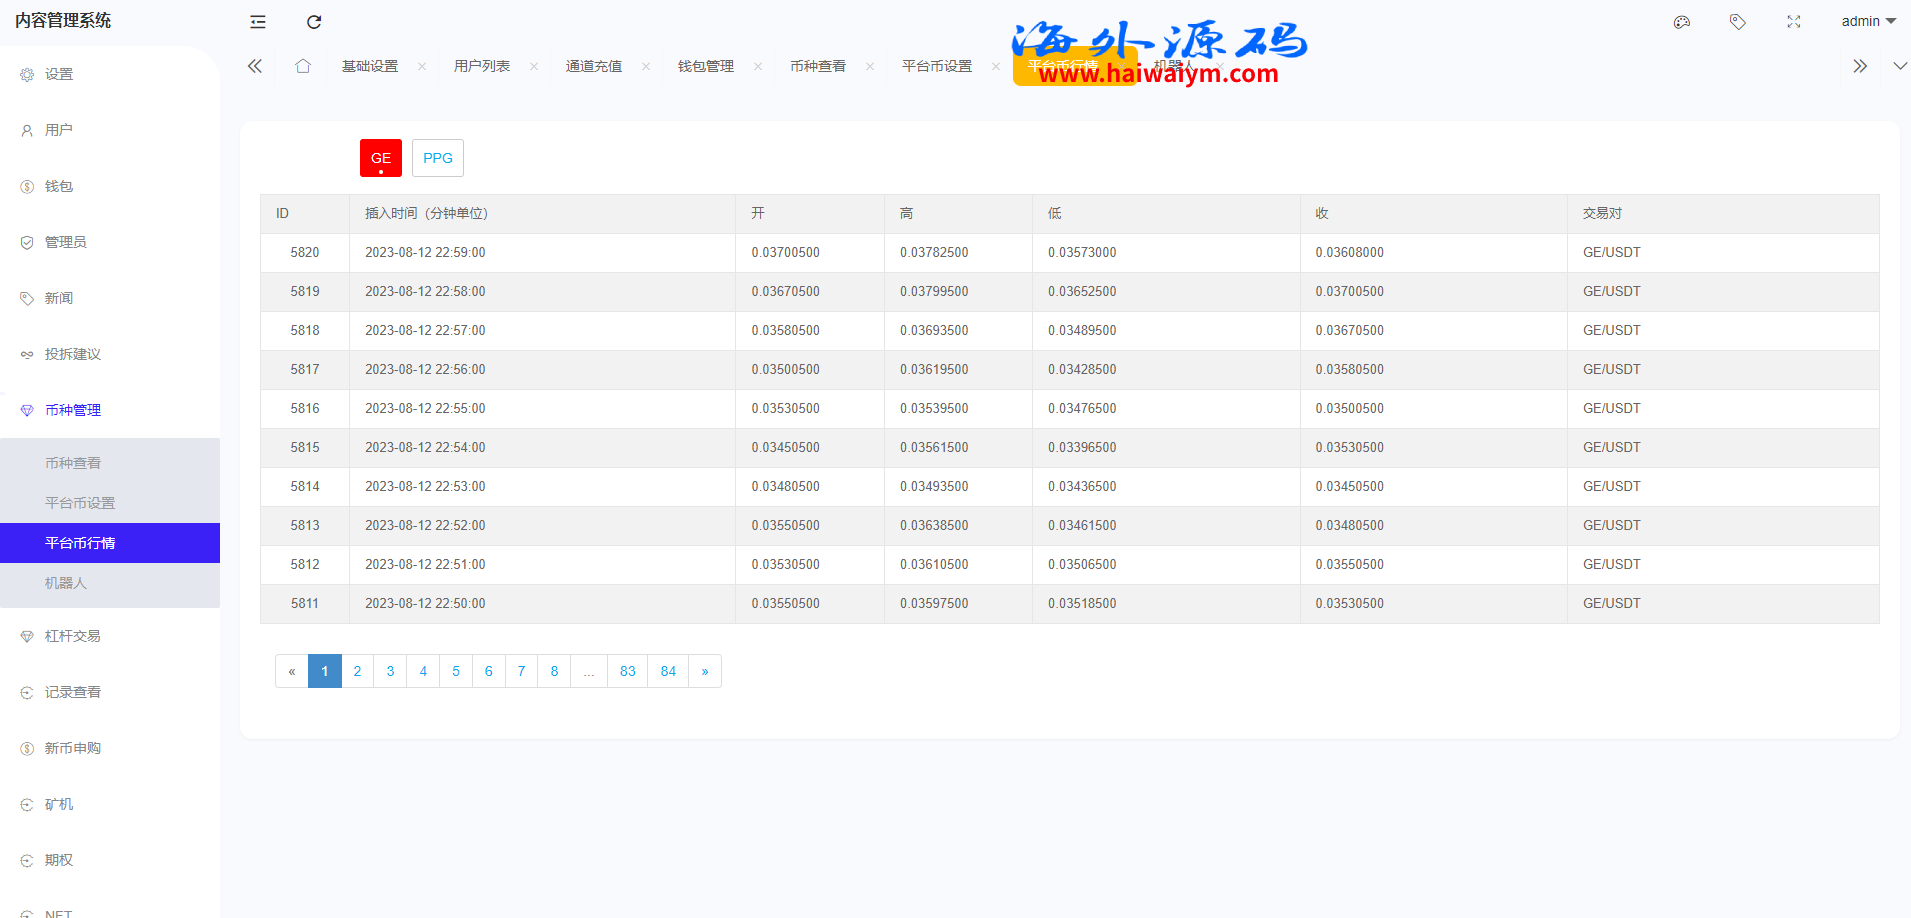Open the 机器人 submenu item
The height and width of the screenshot is (918, 1911).
(x=66, y=583)
